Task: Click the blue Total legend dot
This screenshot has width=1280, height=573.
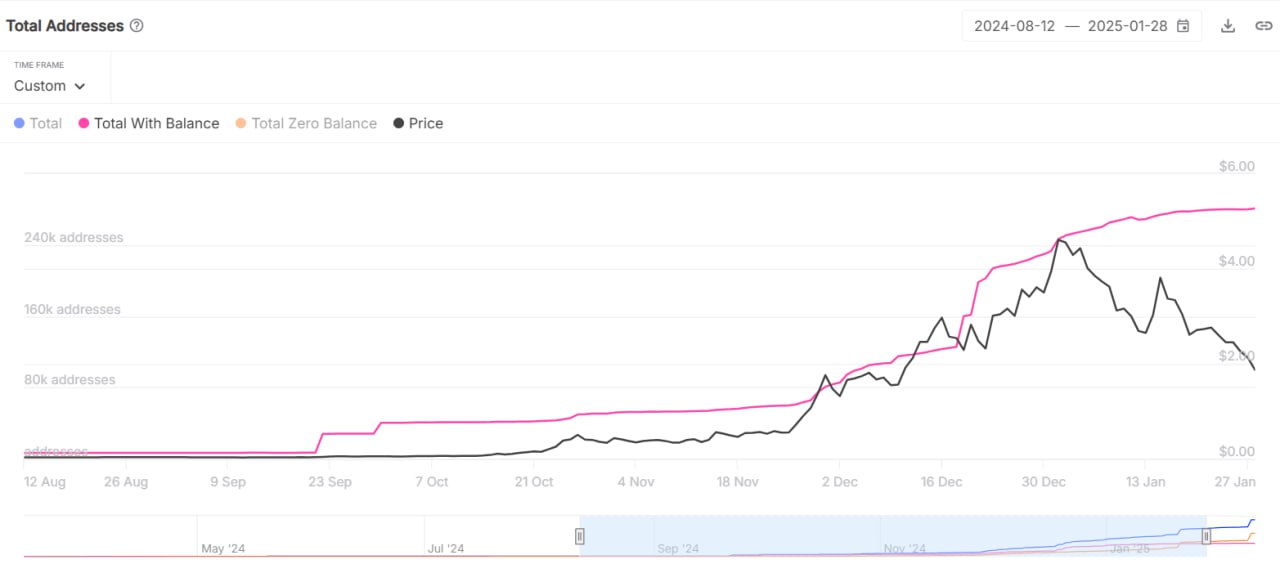Action: (19, 123)
